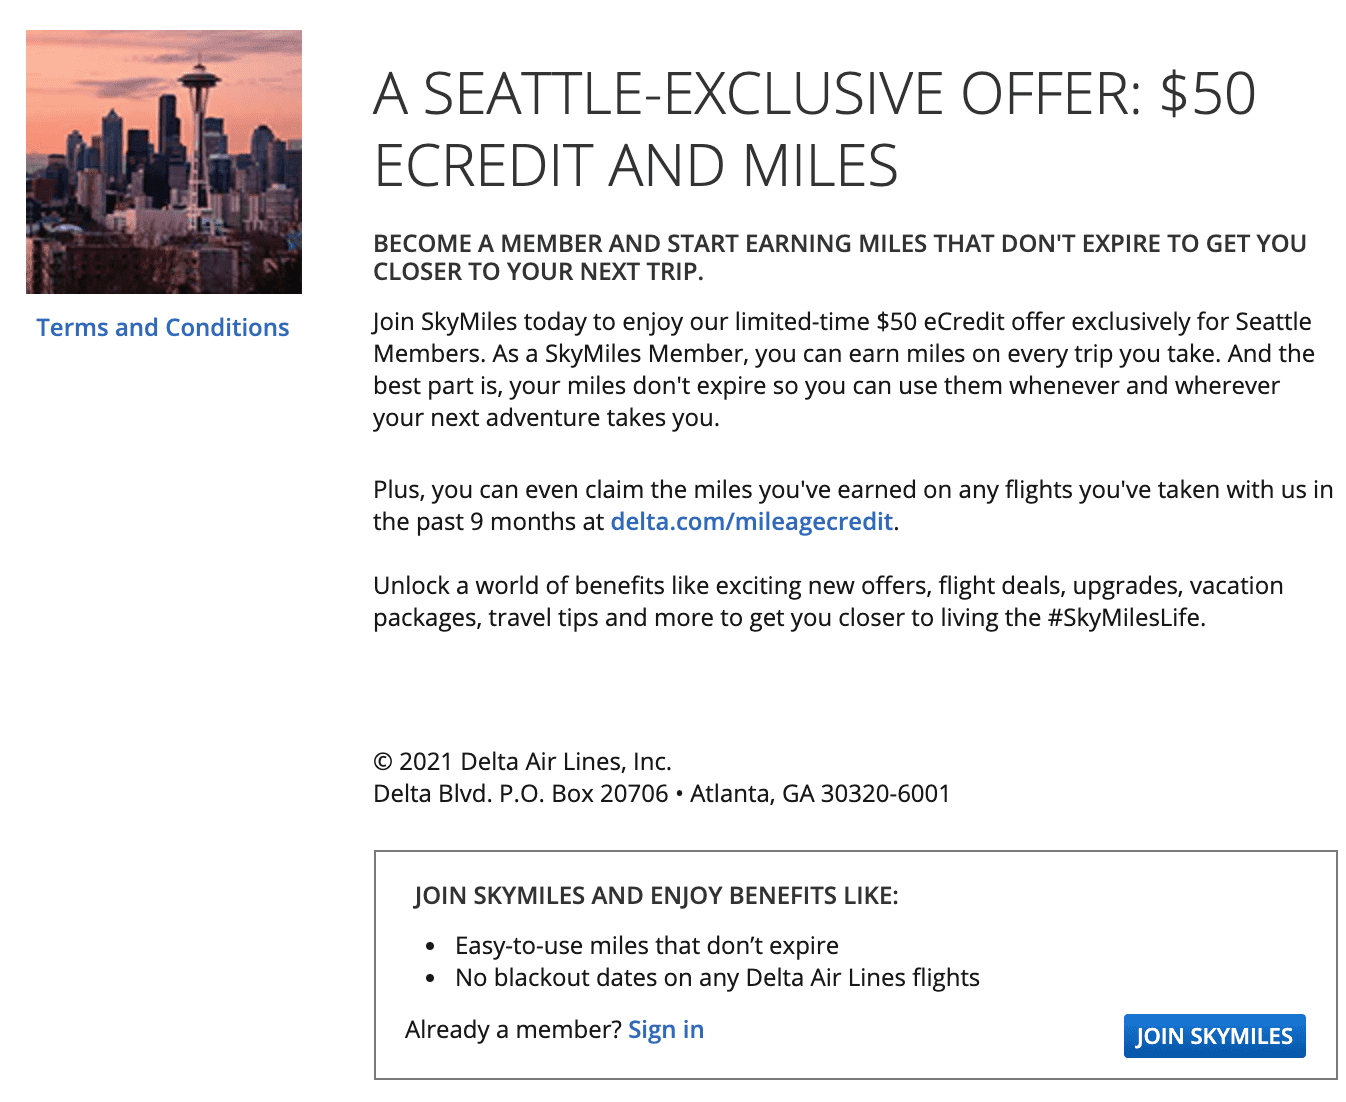The height and width of the screenshot is (1102, 1346).
Task: Click the bullet dot before 'No blackout dates'
Action: tap(430, 978)
